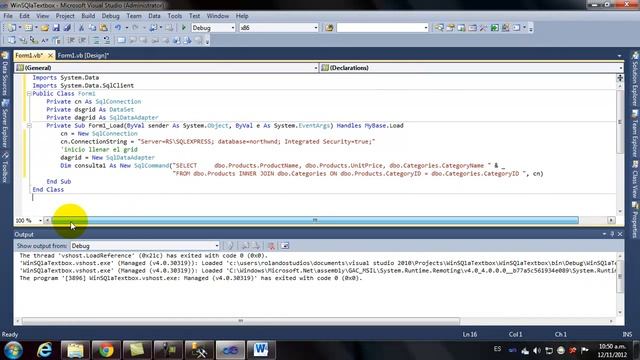The image size is (640, 360).
Task: Save the current file with Save icon
Action: (x=56, y=28)
